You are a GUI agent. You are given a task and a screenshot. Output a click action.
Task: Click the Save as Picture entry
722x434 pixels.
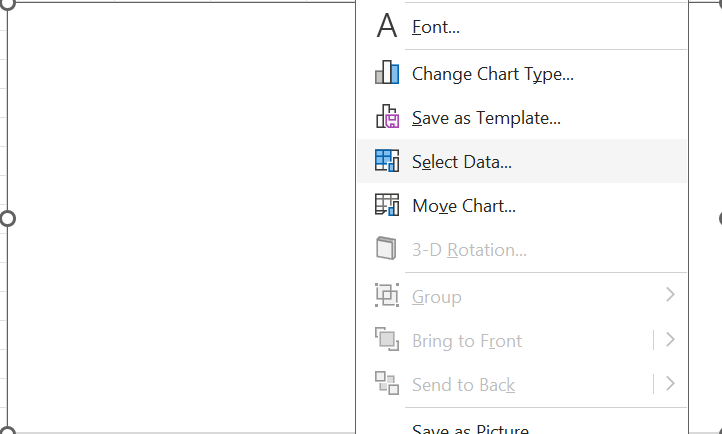470,429
